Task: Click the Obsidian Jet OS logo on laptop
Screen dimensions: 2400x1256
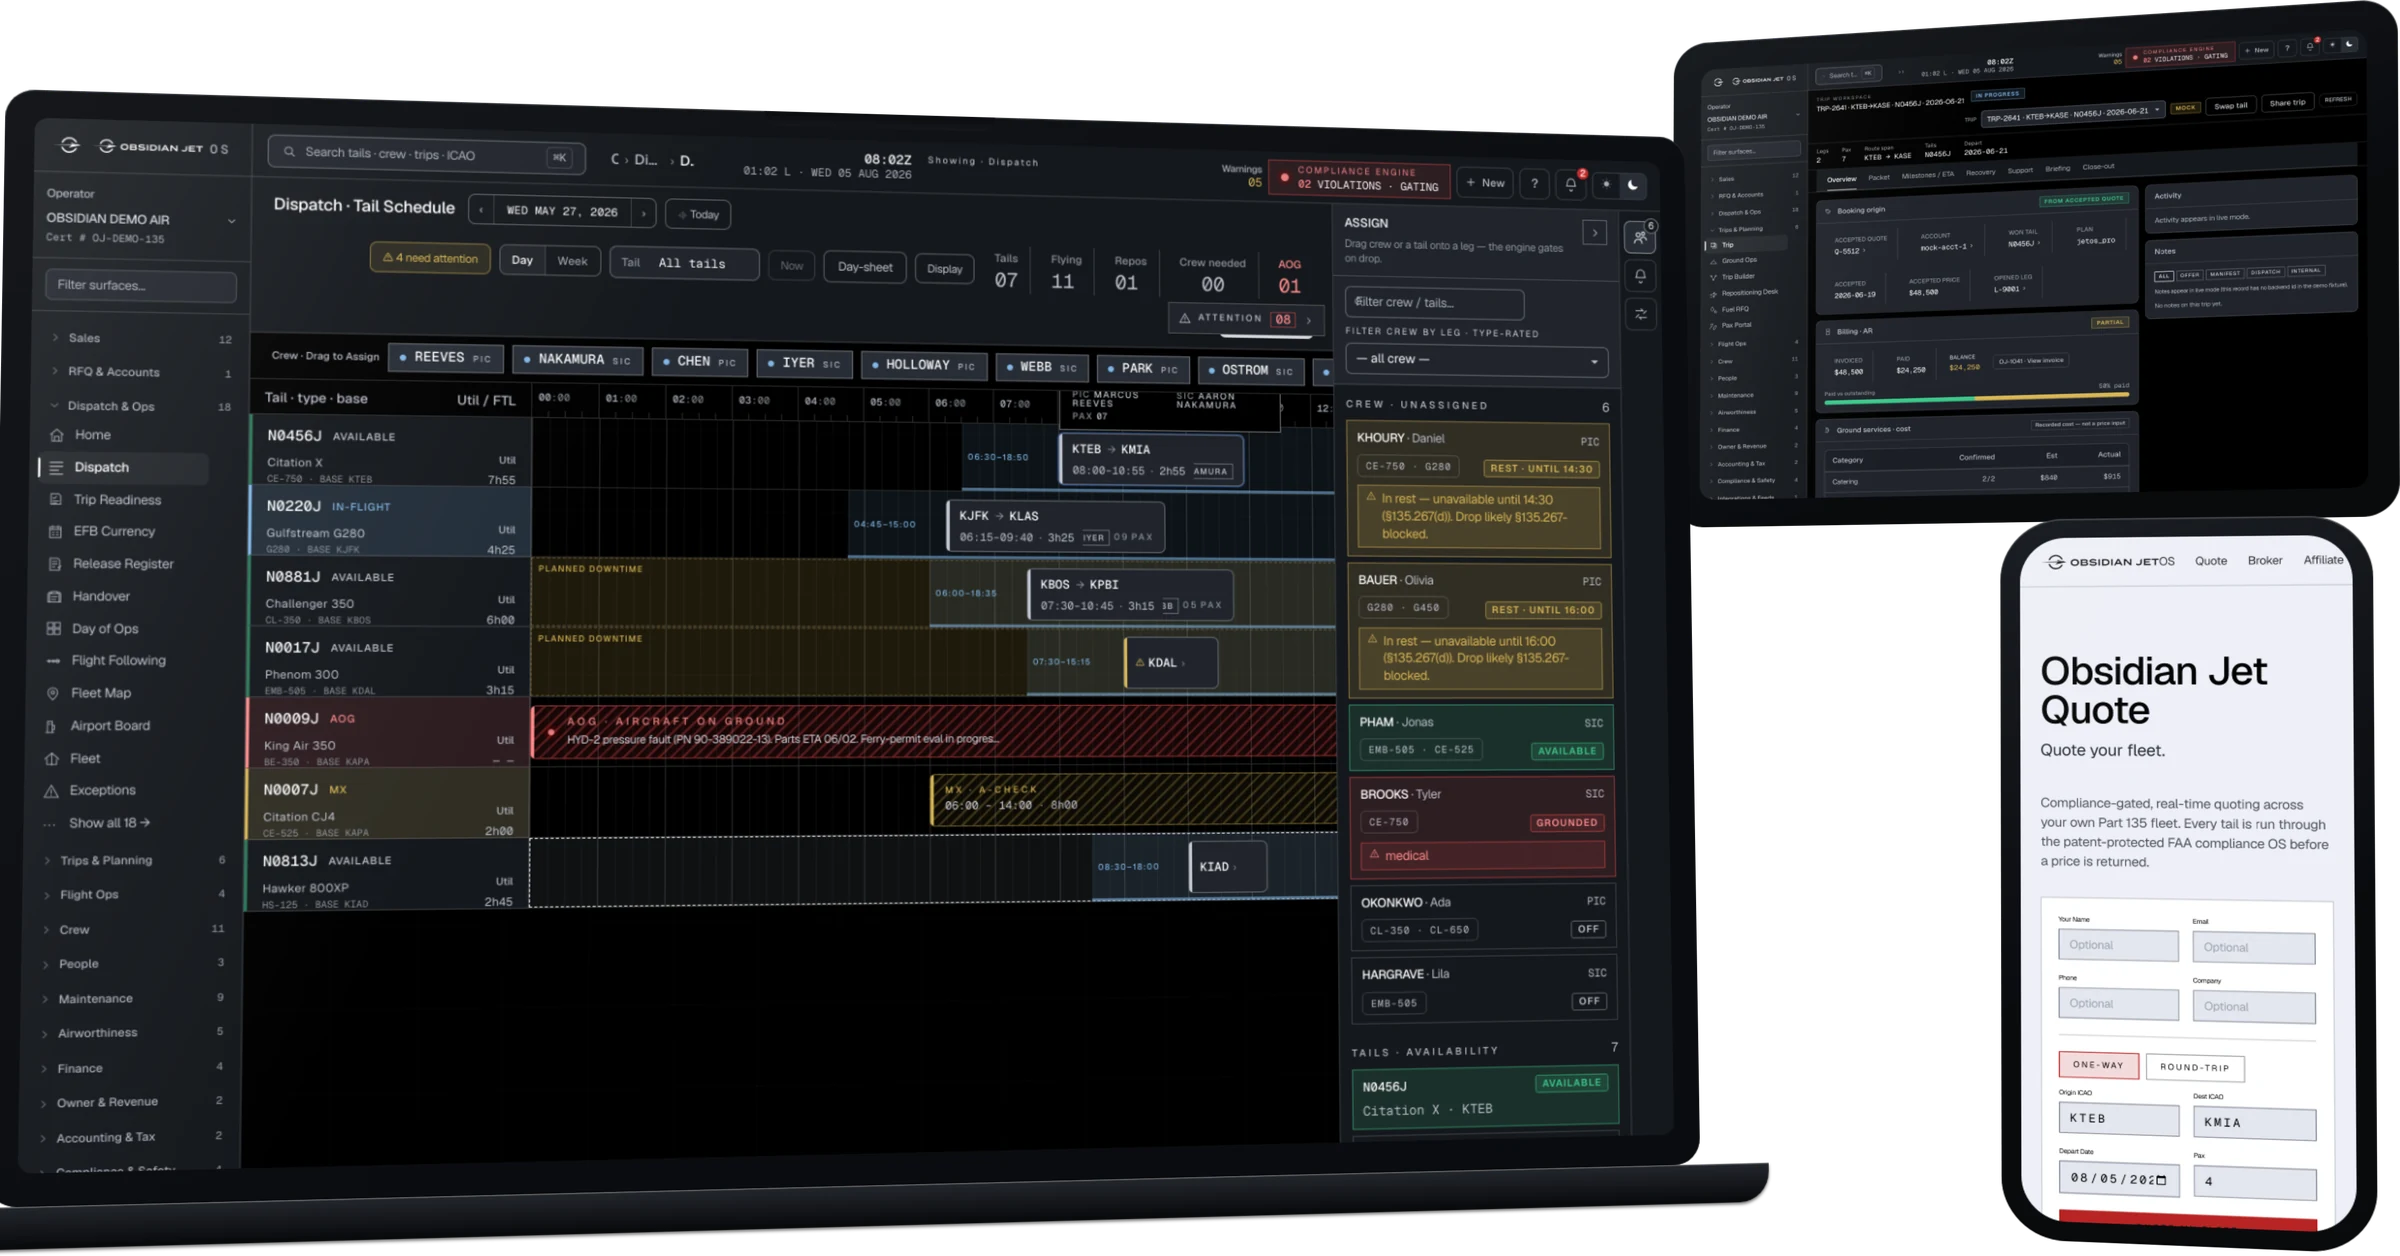Action: pos(164,147)
